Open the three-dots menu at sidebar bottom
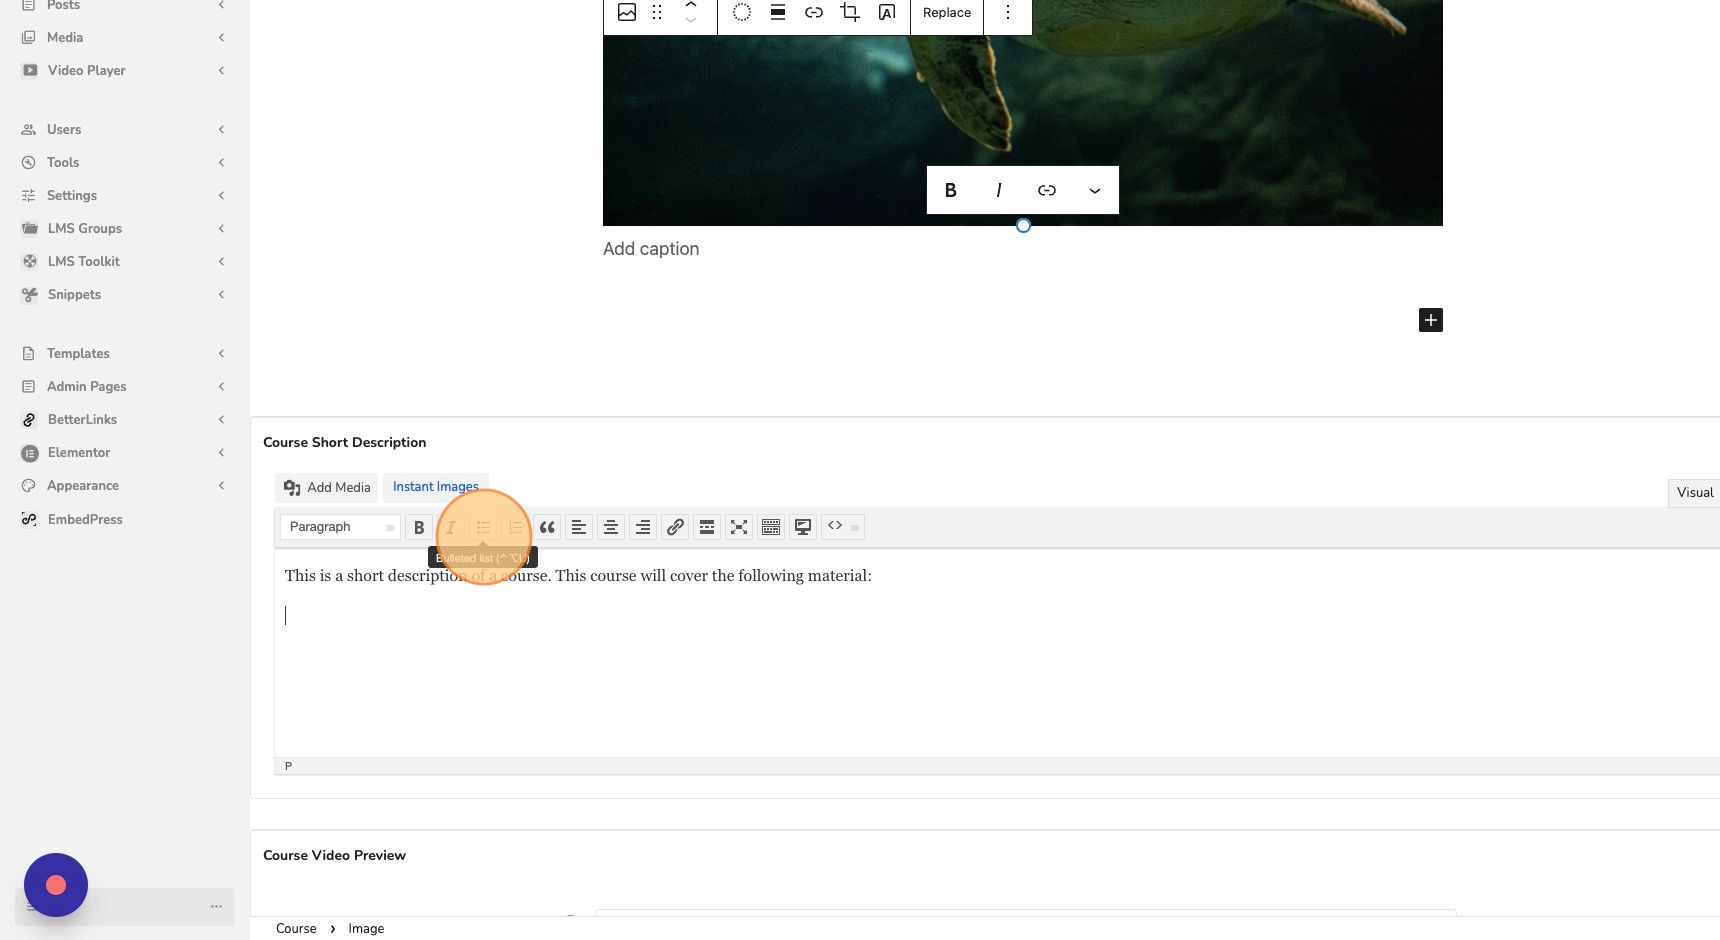The image size is (1720, 940). (x=216, y=906)
